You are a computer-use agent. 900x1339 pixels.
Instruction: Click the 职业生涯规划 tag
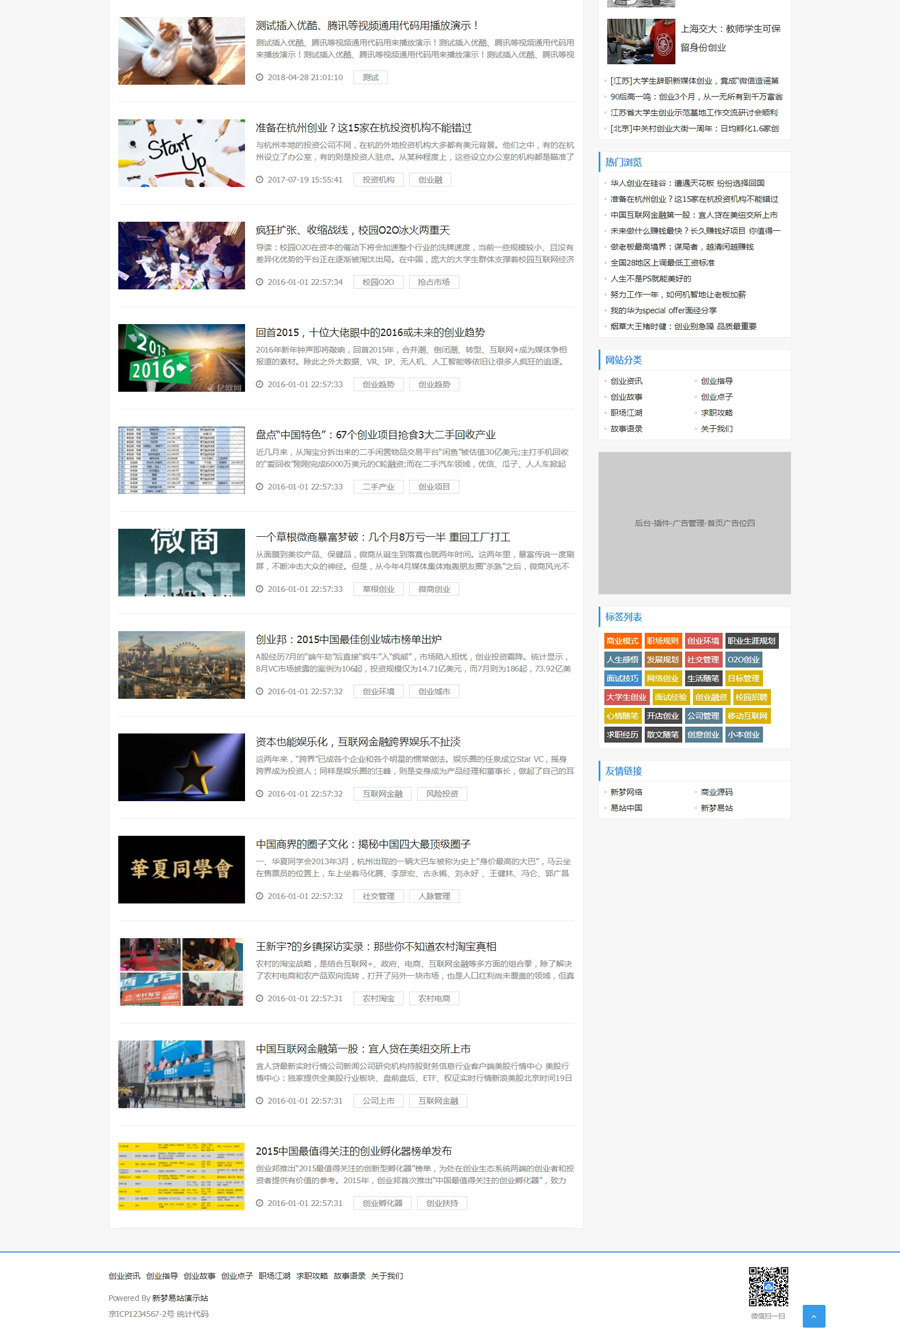click(x=751, y=641)
